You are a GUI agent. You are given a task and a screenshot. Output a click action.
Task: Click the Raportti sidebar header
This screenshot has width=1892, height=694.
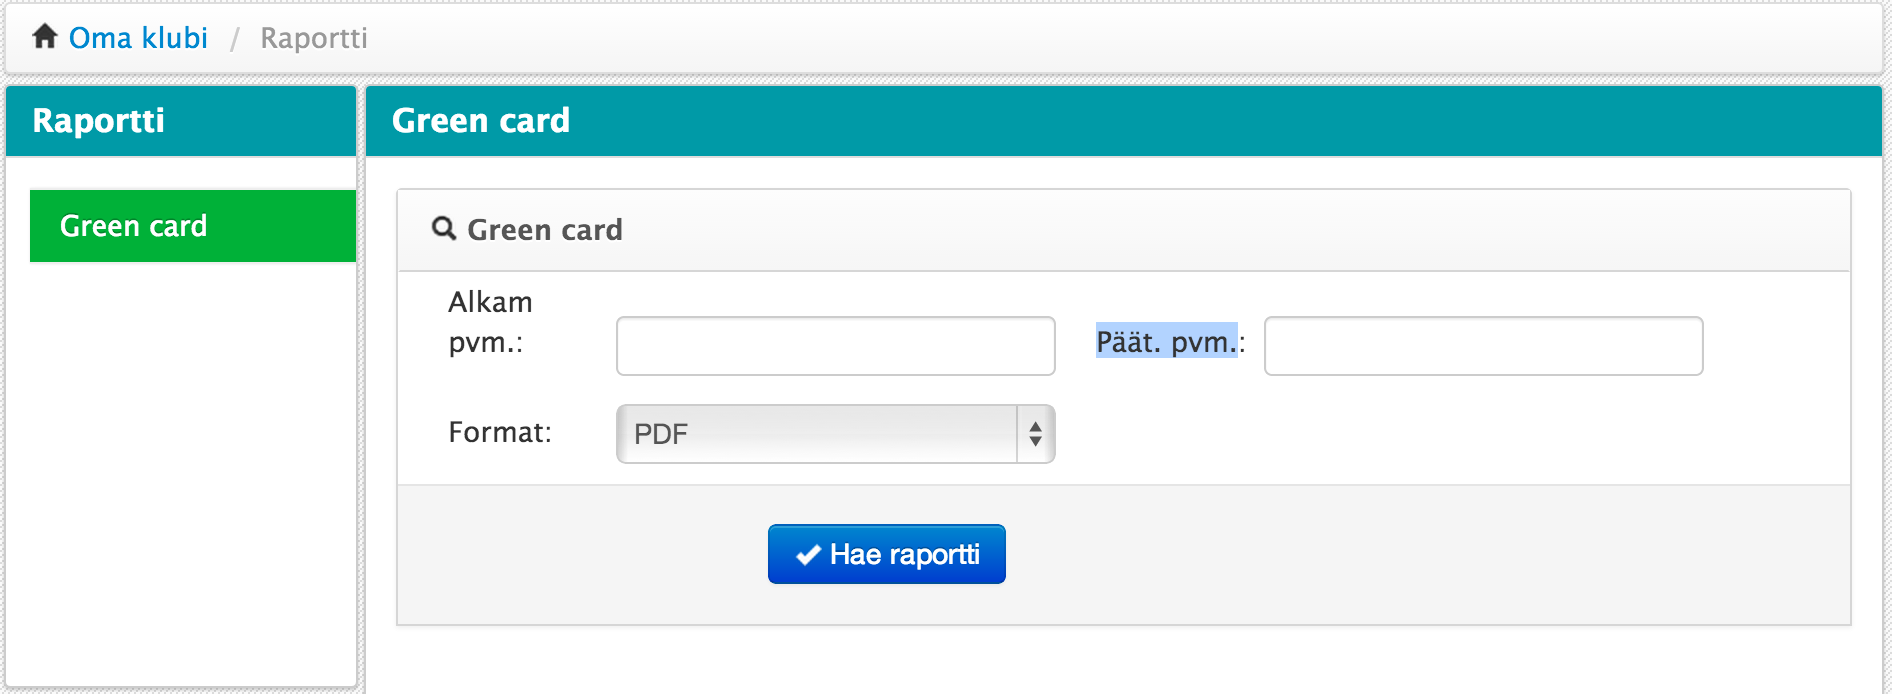[181, 121]
